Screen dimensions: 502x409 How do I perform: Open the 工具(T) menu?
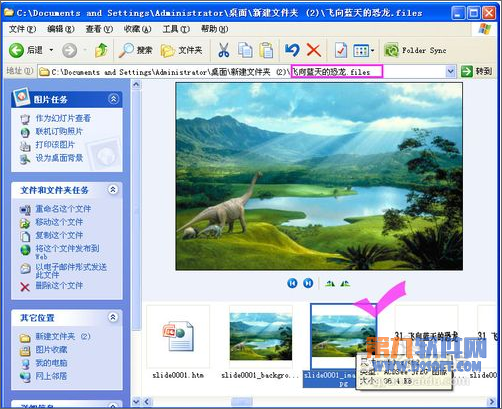pyautogui.click(x=176, y=29)
